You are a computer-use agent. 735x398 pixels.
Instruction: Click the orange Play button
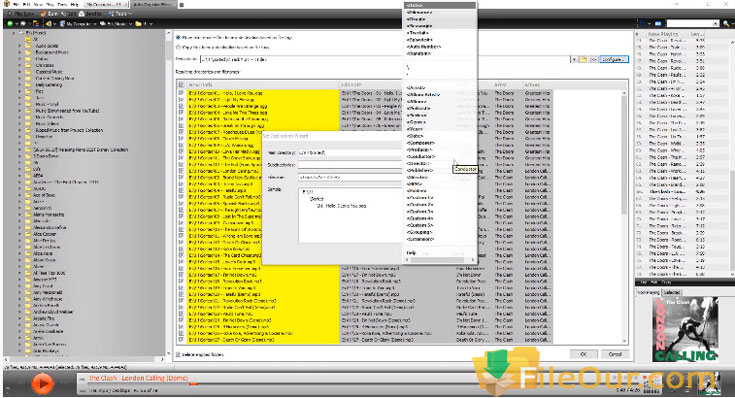coord(42,384)
